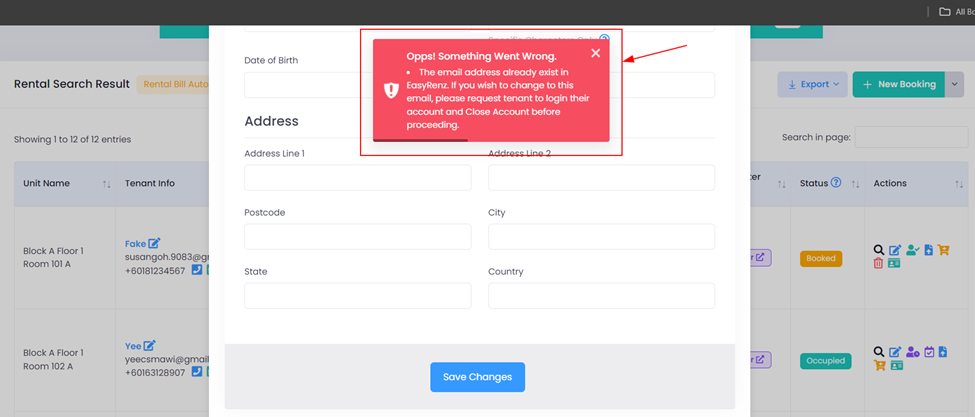Image resolution: width=975 pixels, height=417 pixels.
Task: Open the Export dropdown
Action: (812, 85)
